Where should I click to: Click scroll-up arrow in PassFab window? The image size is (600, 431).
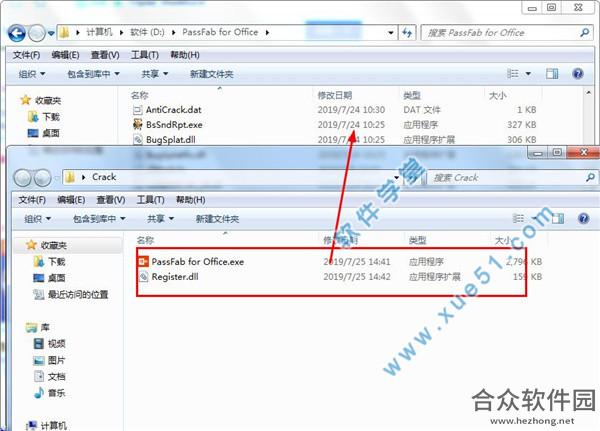(x=589, y=93)
